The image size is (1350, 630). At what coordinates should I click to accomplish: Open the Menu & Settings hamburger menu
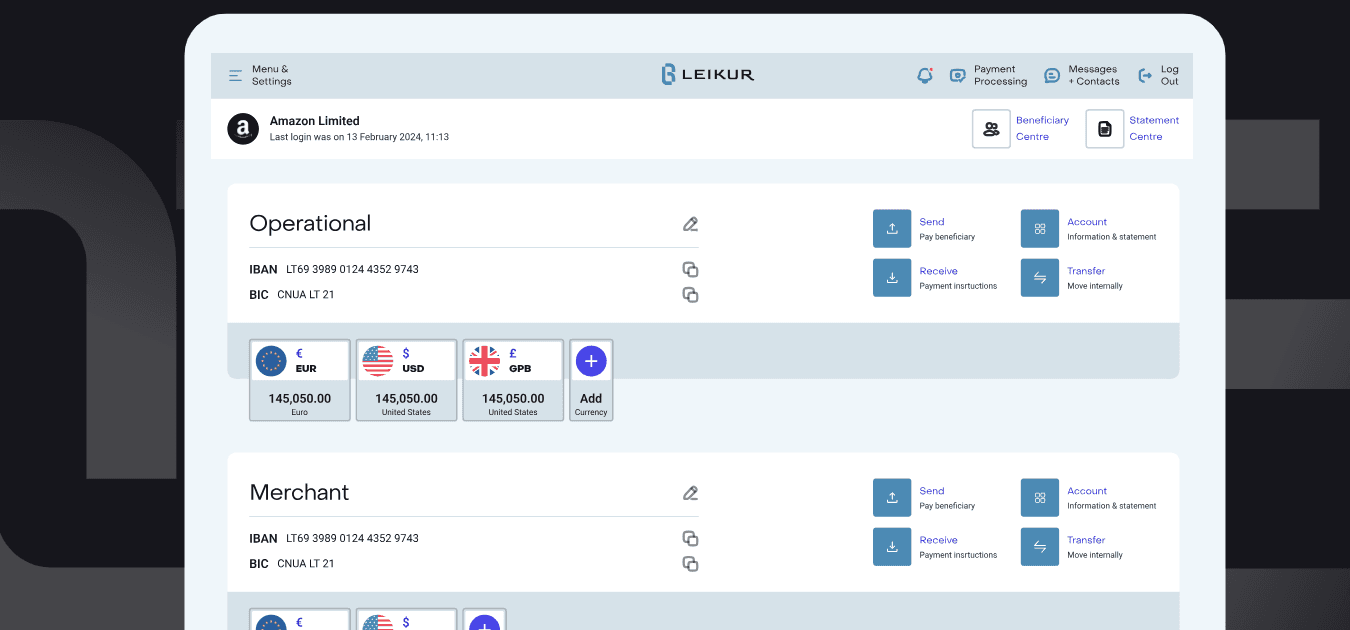pos(236,76)
